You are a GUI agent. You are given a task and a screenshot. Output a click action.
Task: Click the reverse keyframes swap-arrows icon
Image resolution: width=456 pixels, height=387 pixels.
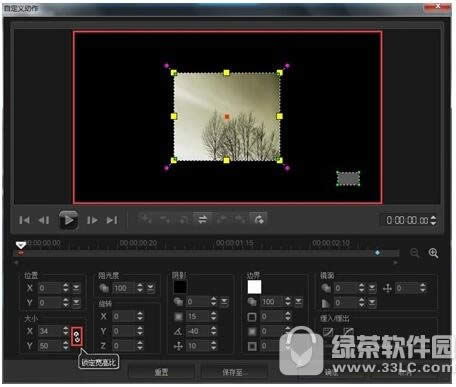coord(202,219)
